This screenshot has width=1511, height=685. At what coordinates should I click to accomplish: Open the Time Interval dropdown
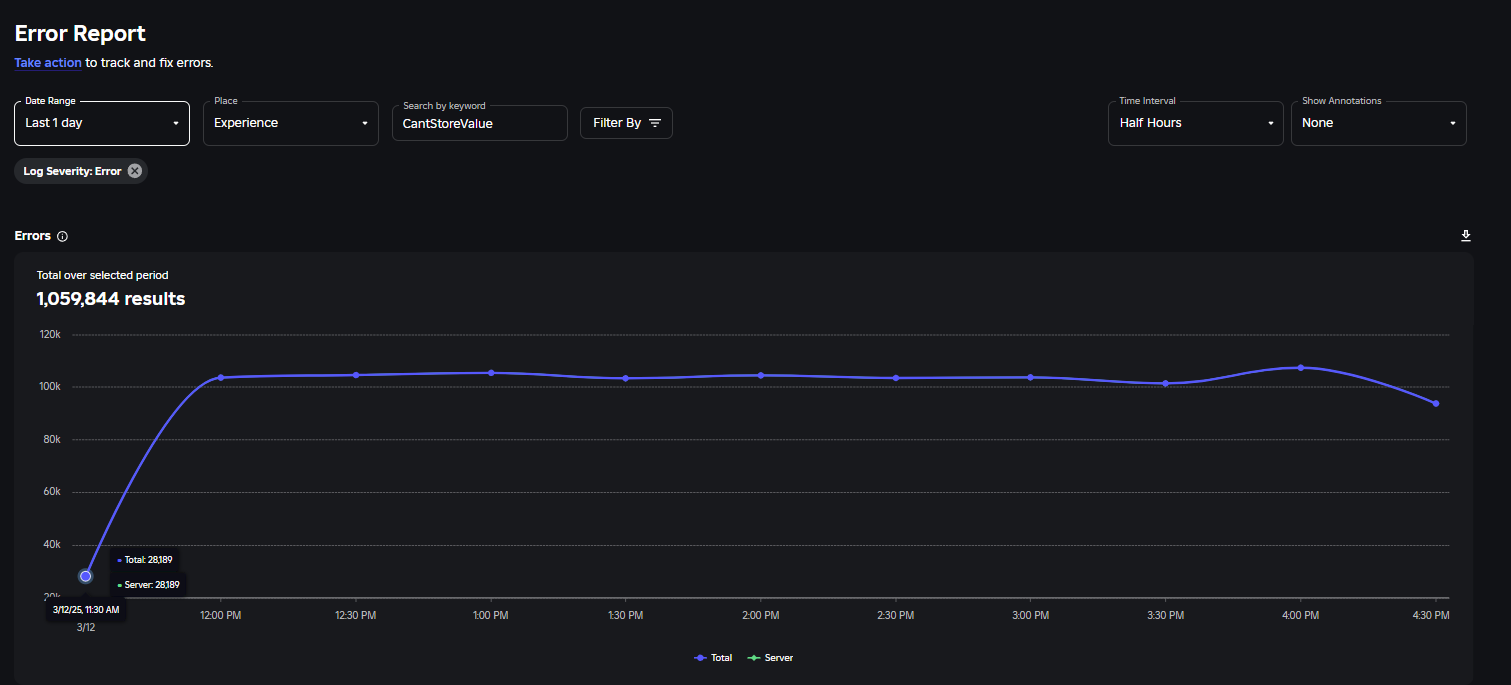[x=1195, y=123]
